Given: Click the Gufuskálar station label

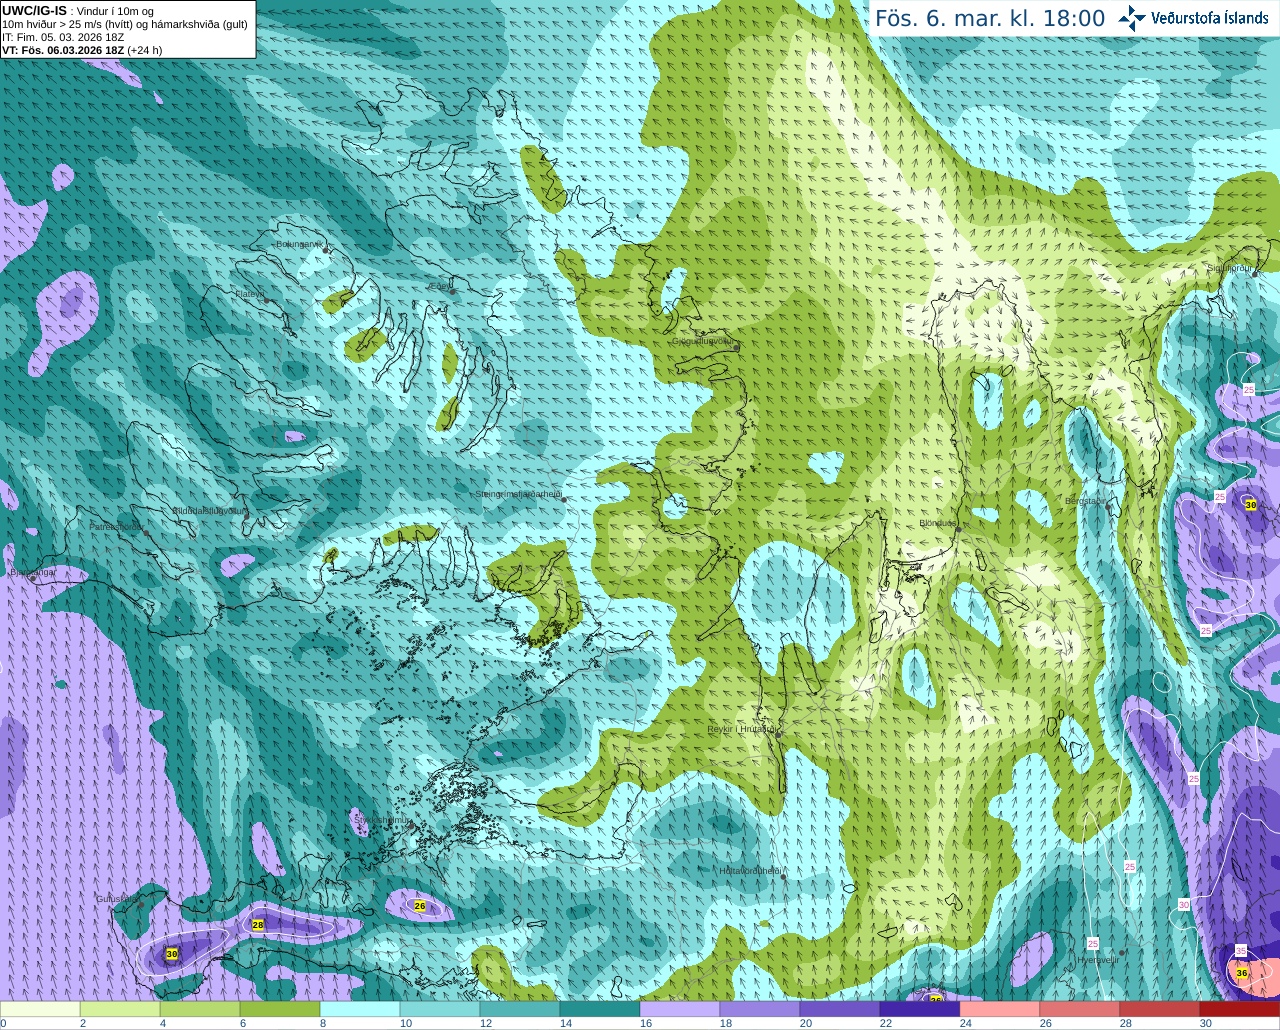Looking at the screenshot, I should click(117, 899).
